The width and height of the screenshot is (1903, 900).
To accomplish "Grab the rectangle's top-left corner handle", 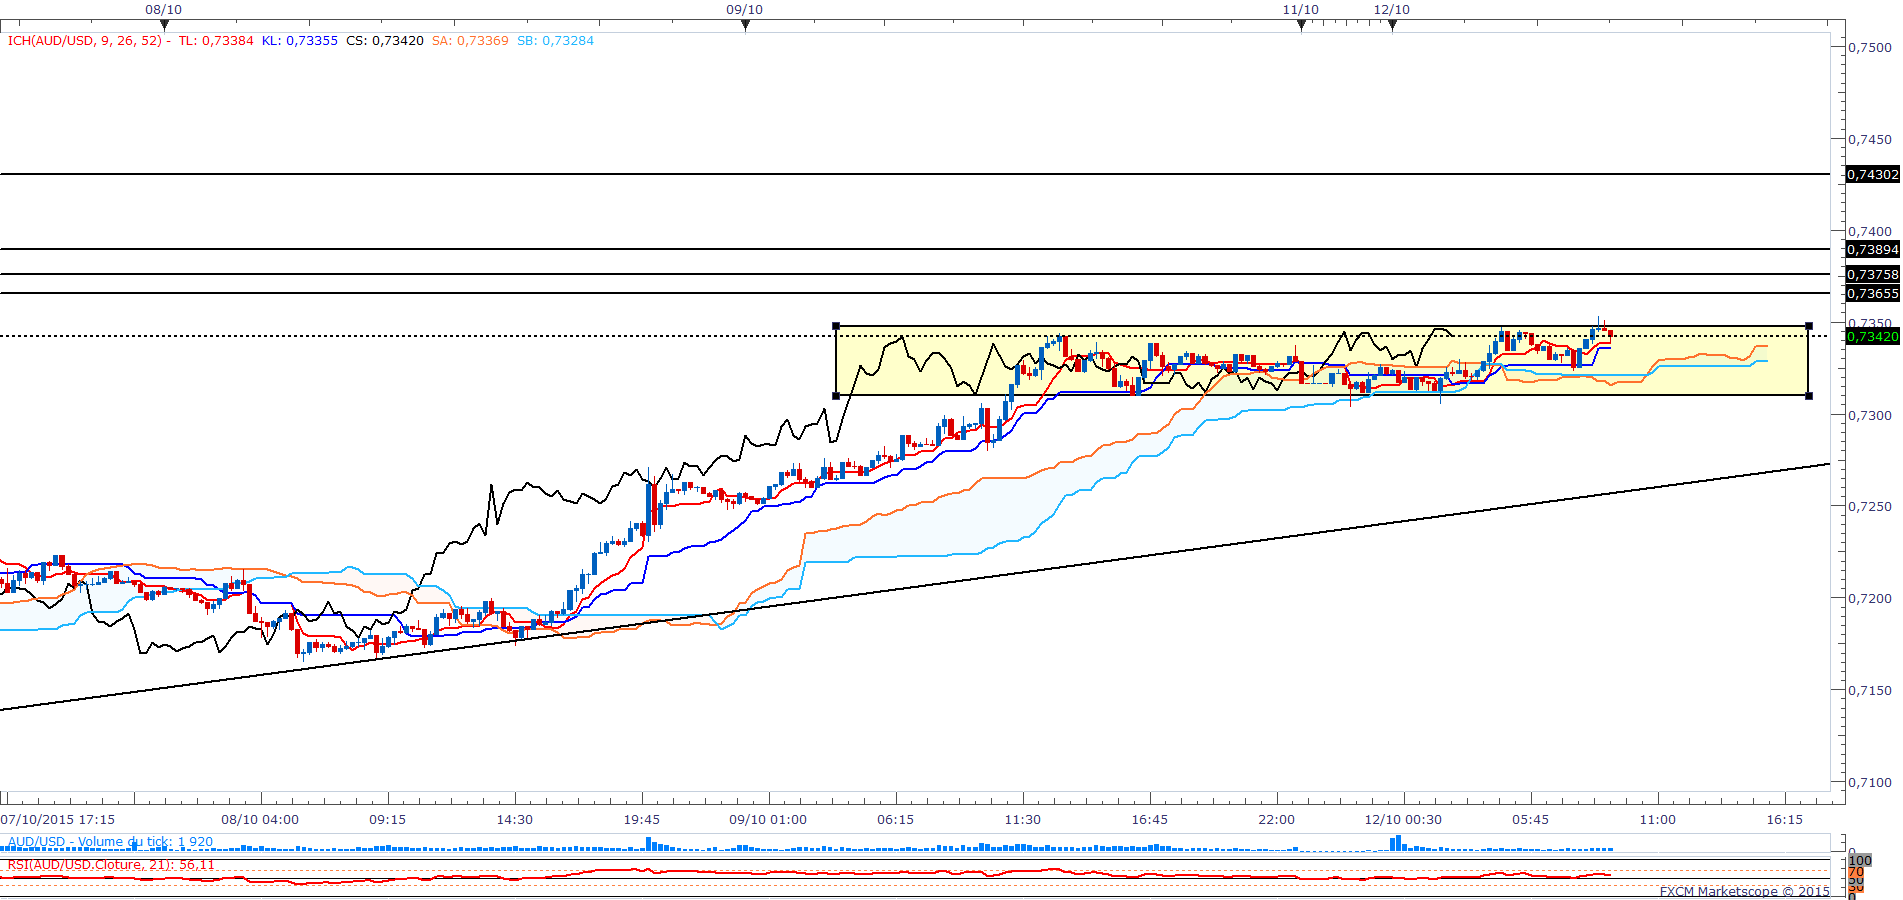I will [x=836, y=326].
